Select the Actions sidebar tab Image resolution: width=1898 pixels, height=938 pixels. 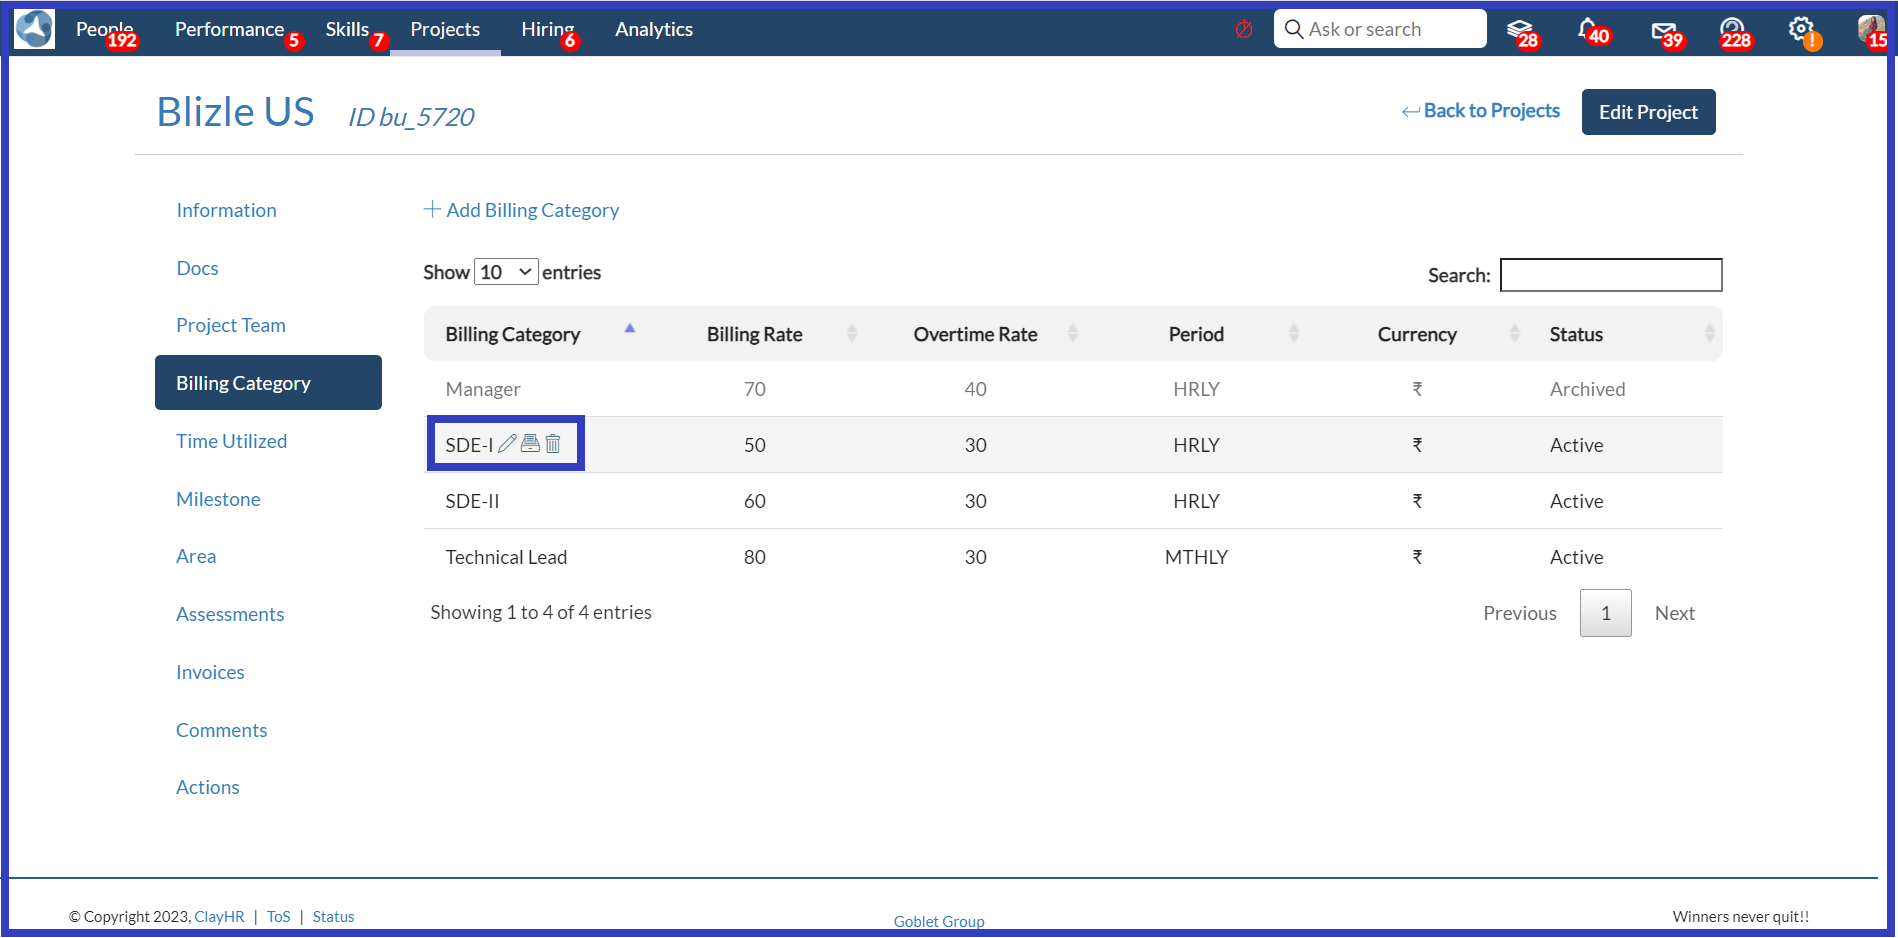coord(208,787)
